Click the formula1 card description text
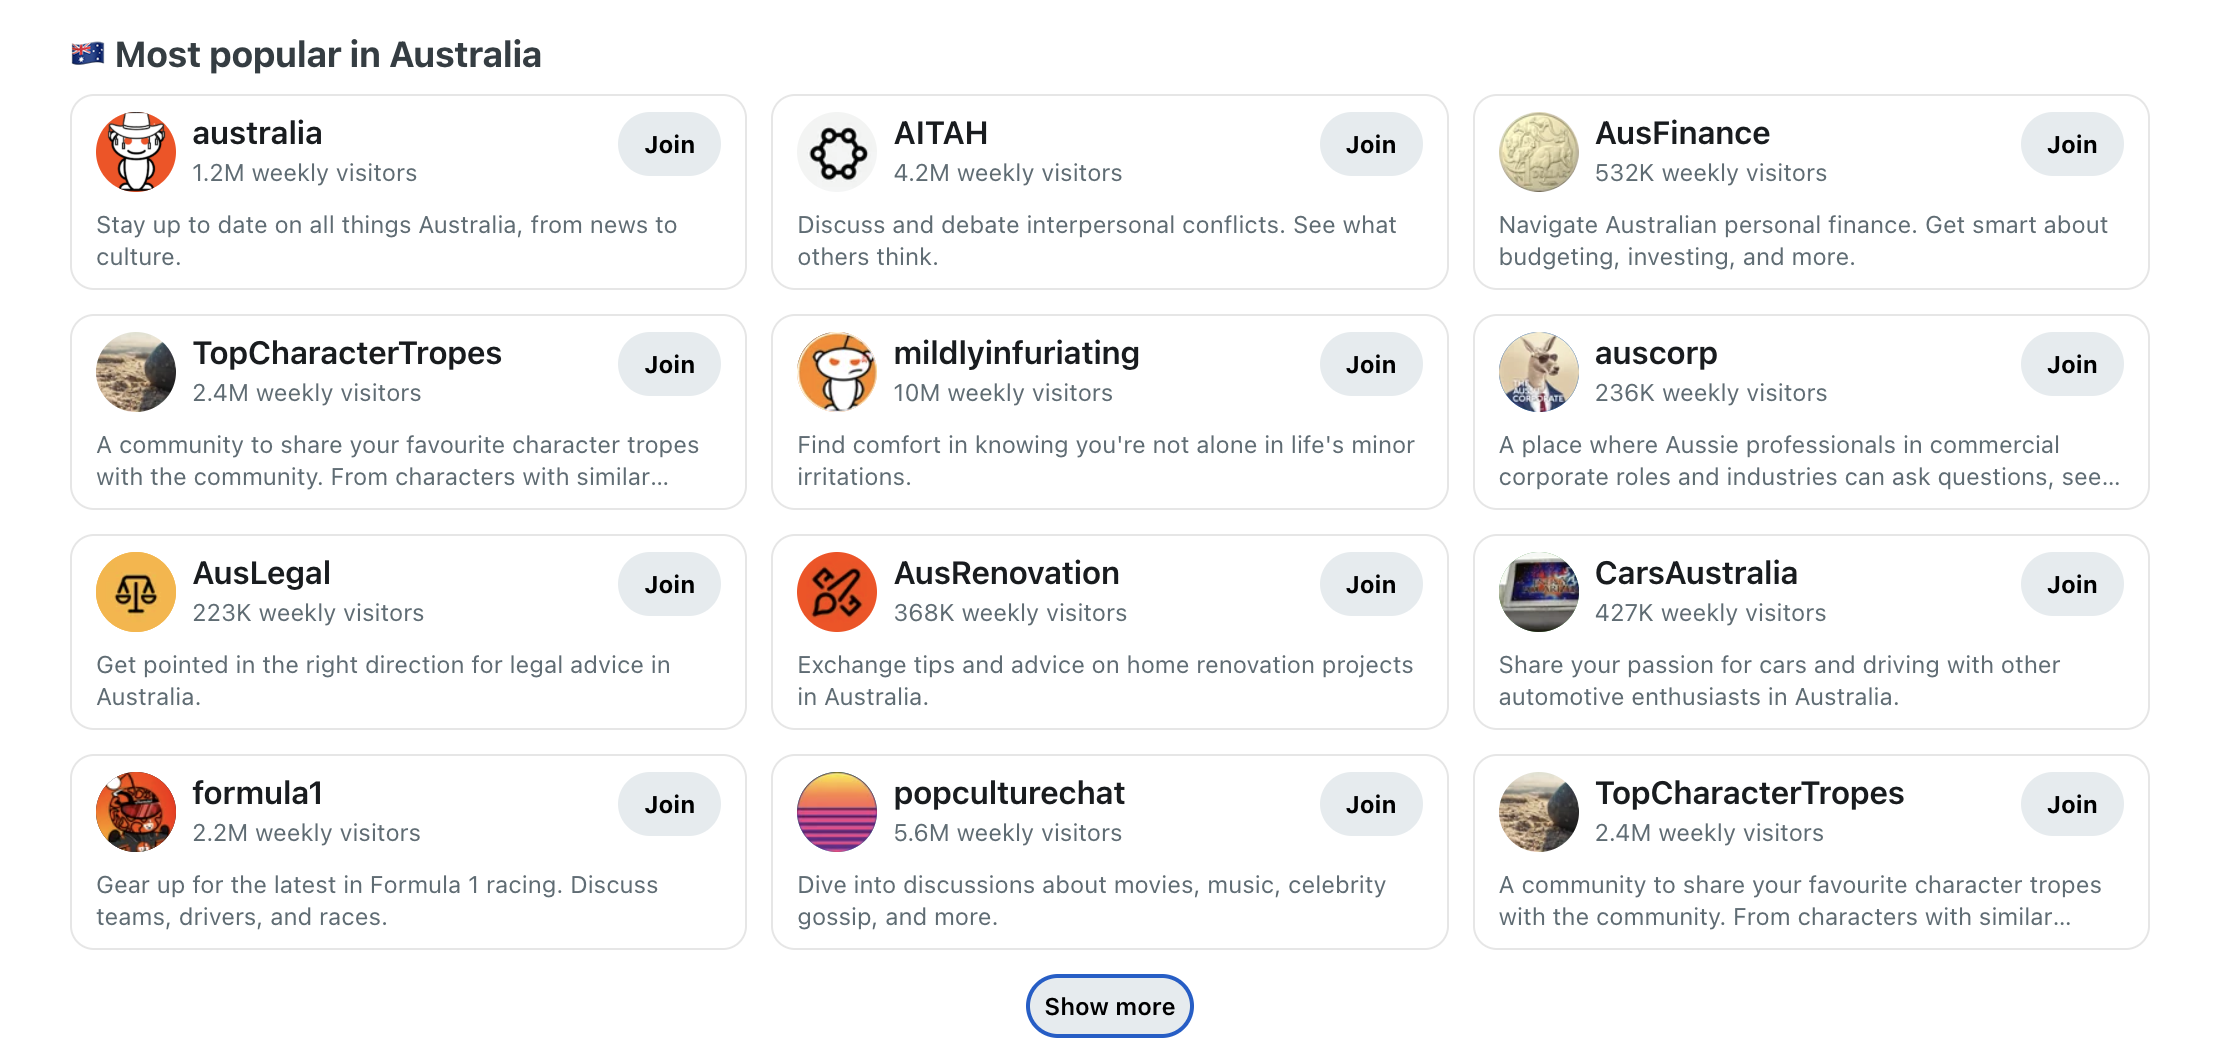Screen dimensions: 2214x1060 point(377,900)
